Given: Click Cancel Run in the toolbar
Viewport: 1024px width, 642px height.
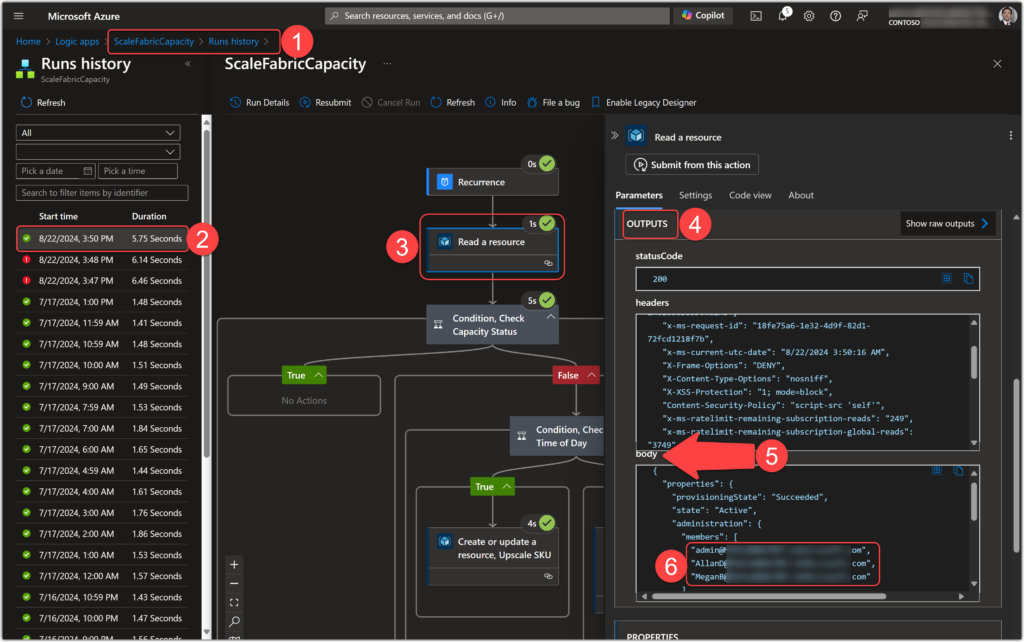Looking at the screenshot, I should point(391,103).
